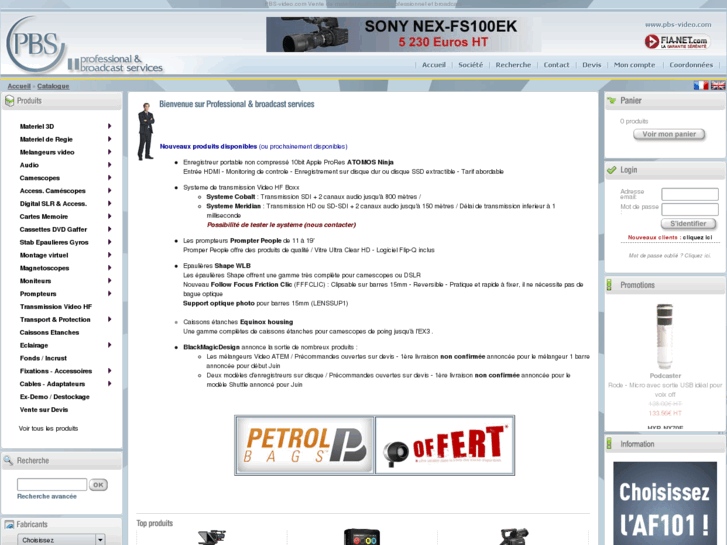Open Société page in navigation
727x545 pixels.
coord(470,65)
